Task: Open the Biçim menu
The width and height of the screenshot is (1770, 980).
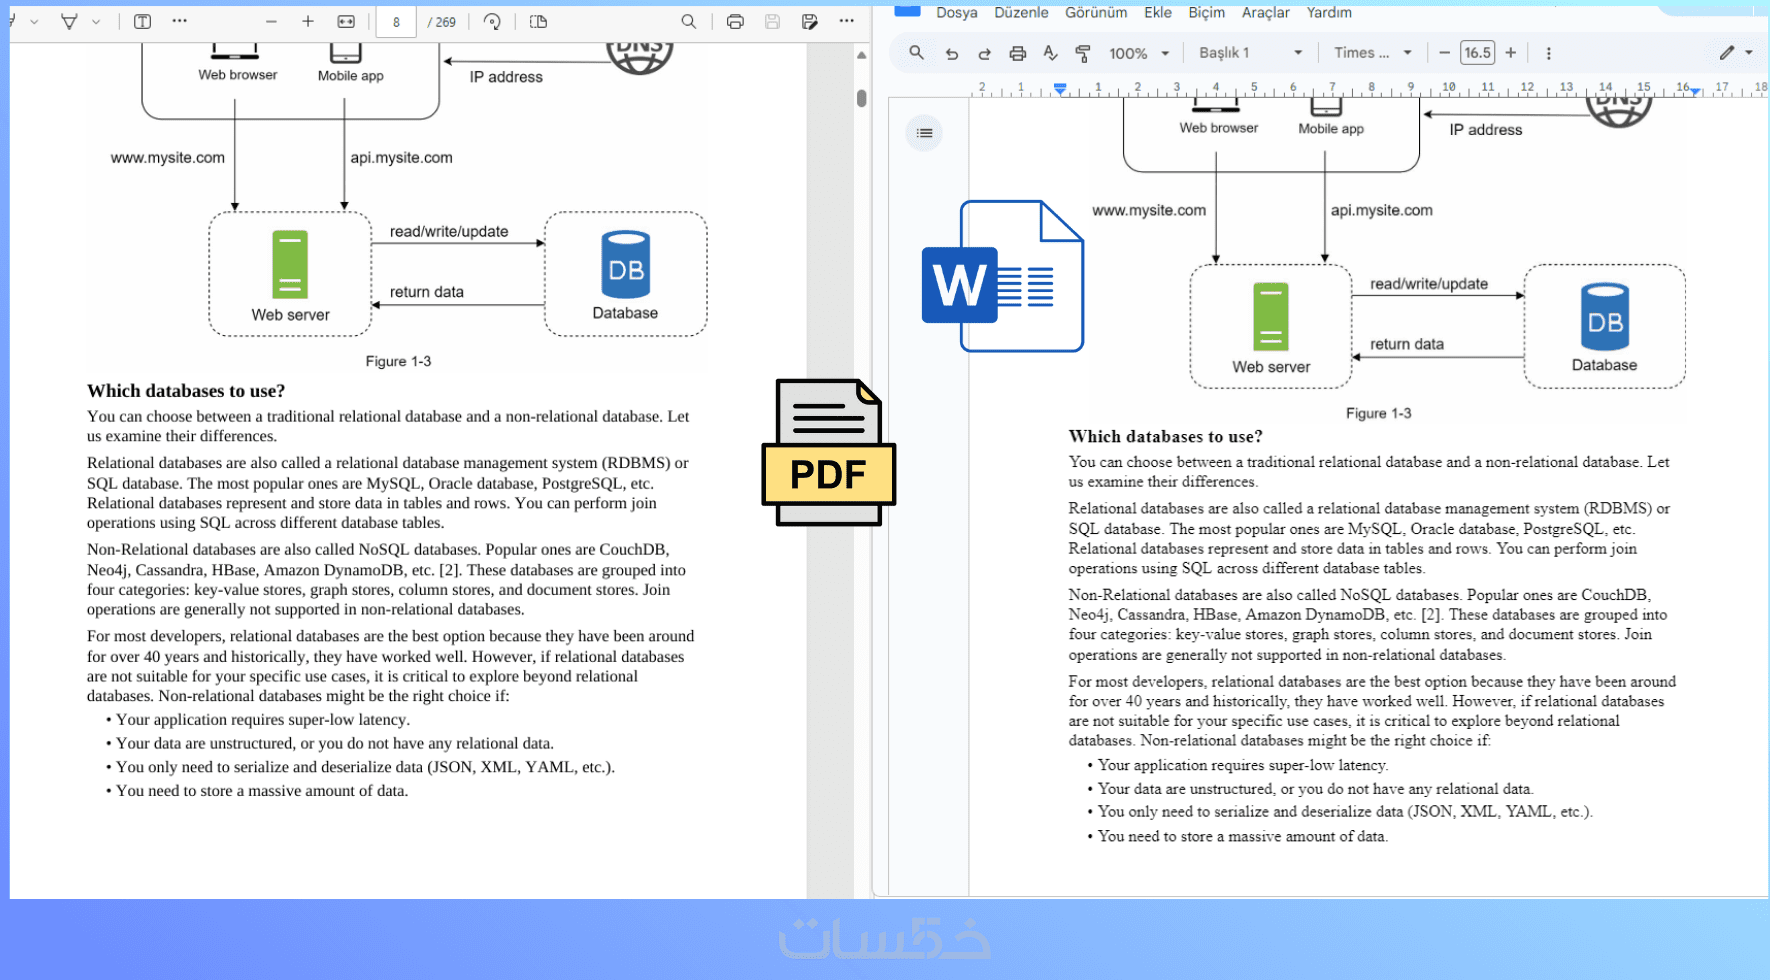Action: [x=1206, y=13]
